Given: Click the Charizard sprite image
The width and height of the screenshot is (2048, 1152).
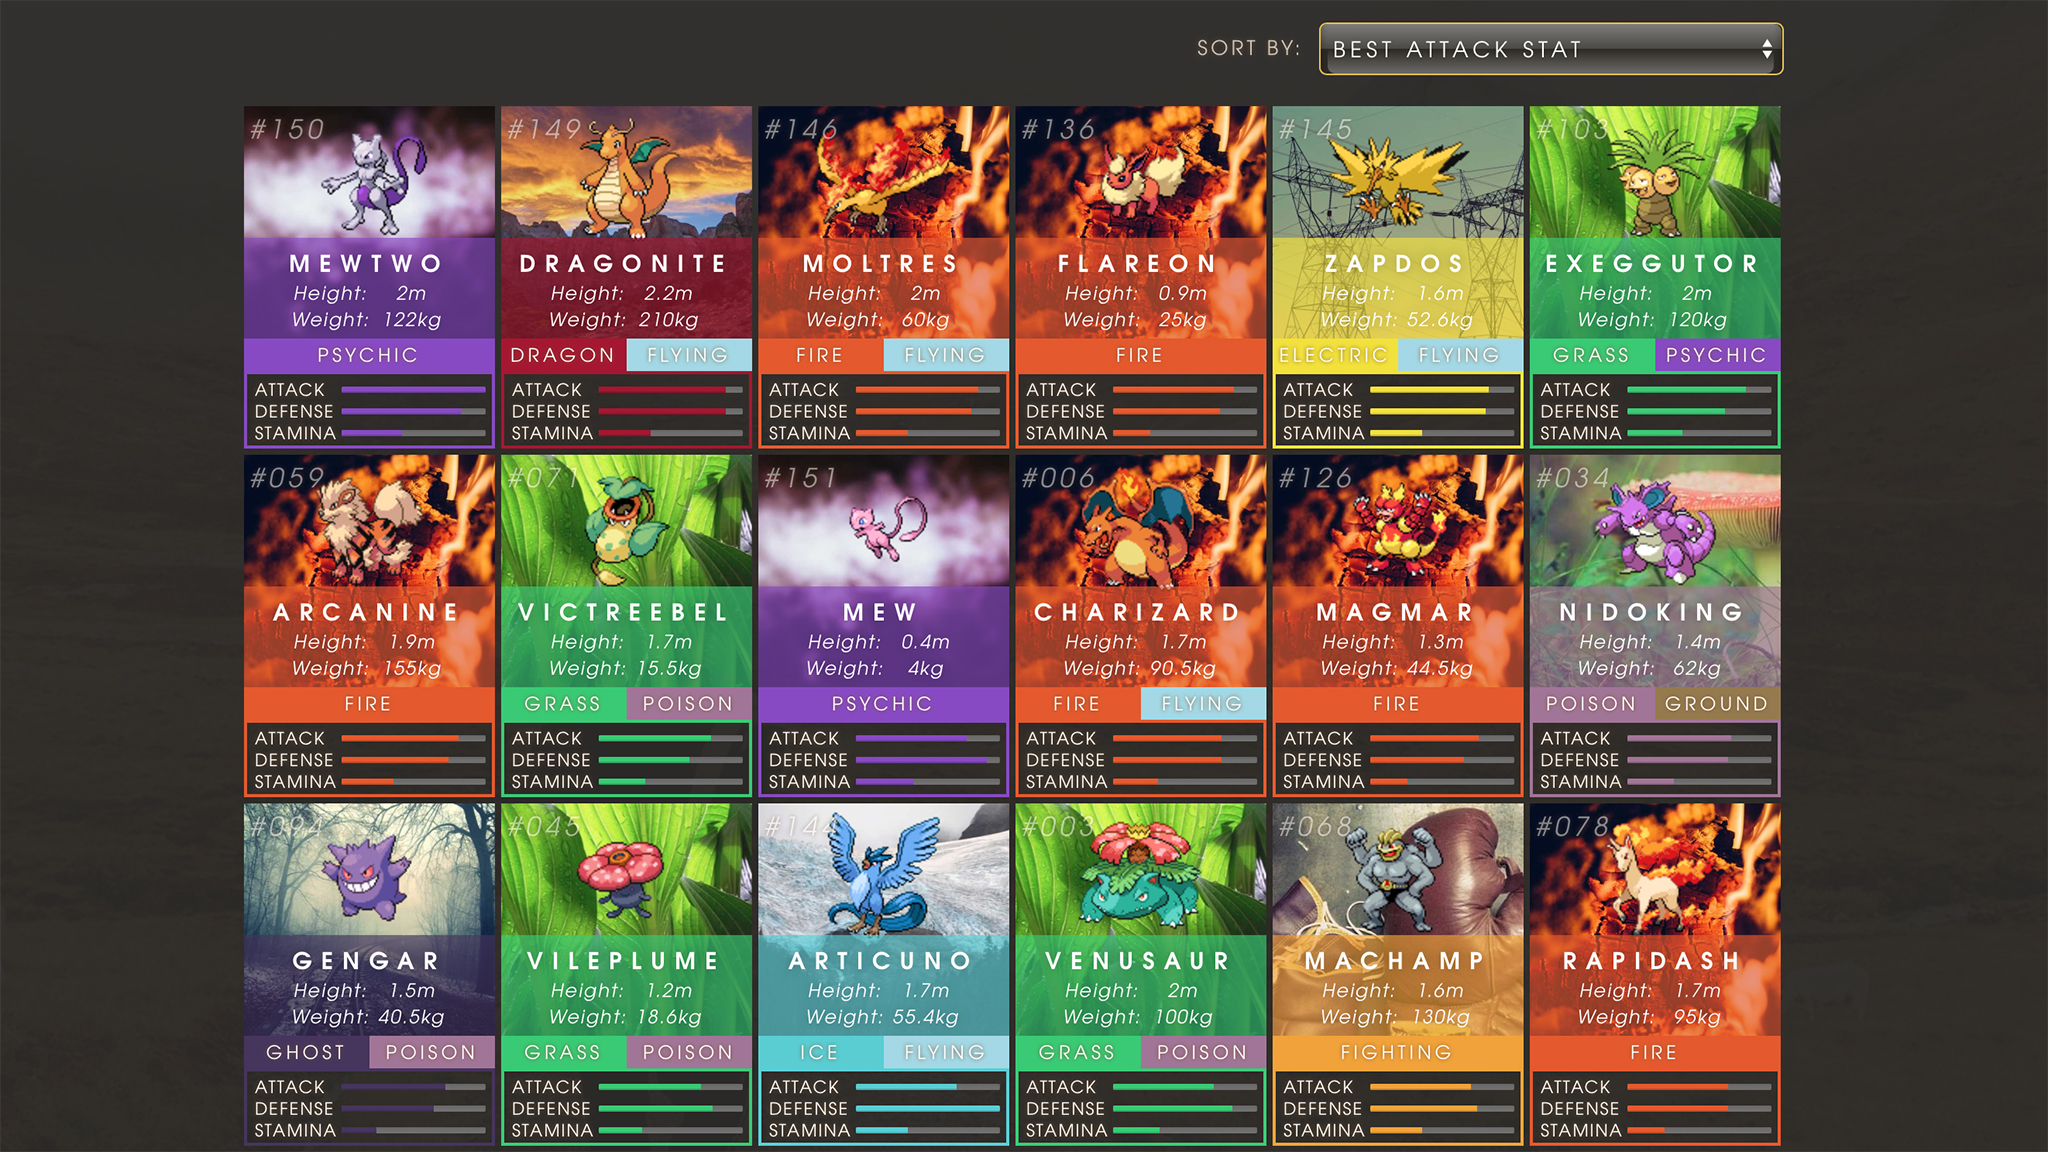Looking at the screenshot, I should 1140,528.
